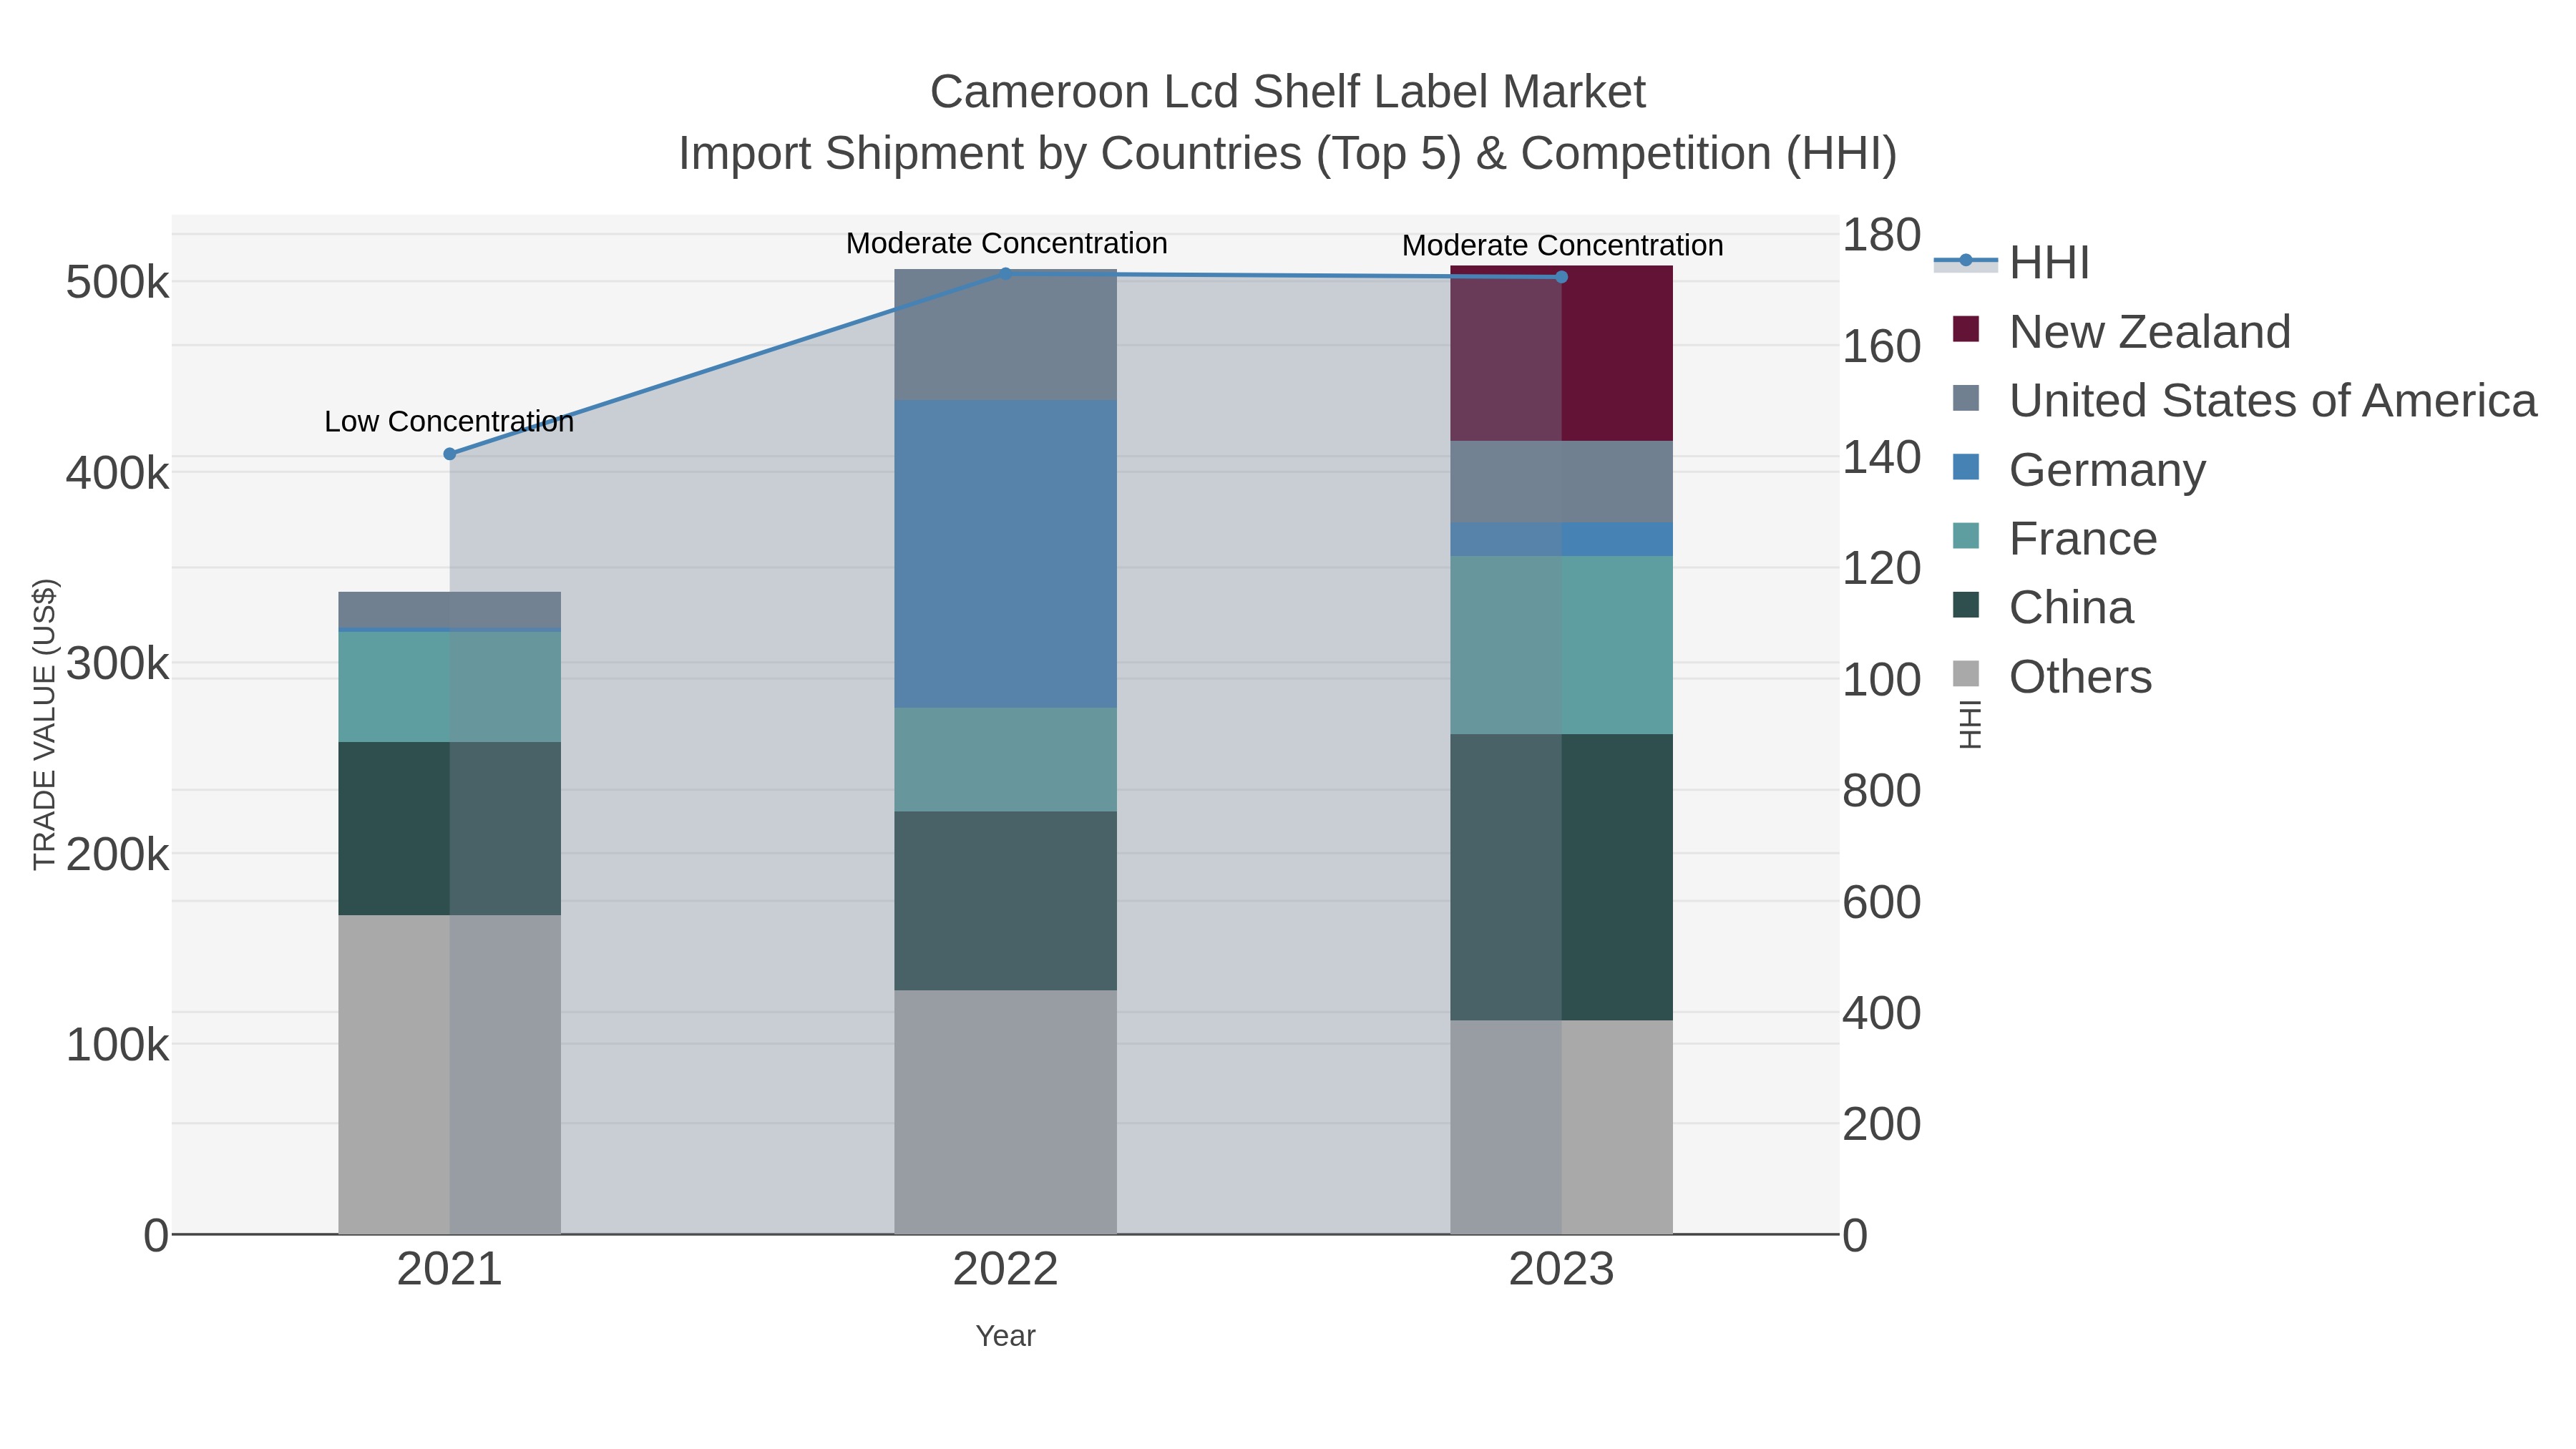
Task: Click Others gray legend swatch
Action: click(1965, 674)
